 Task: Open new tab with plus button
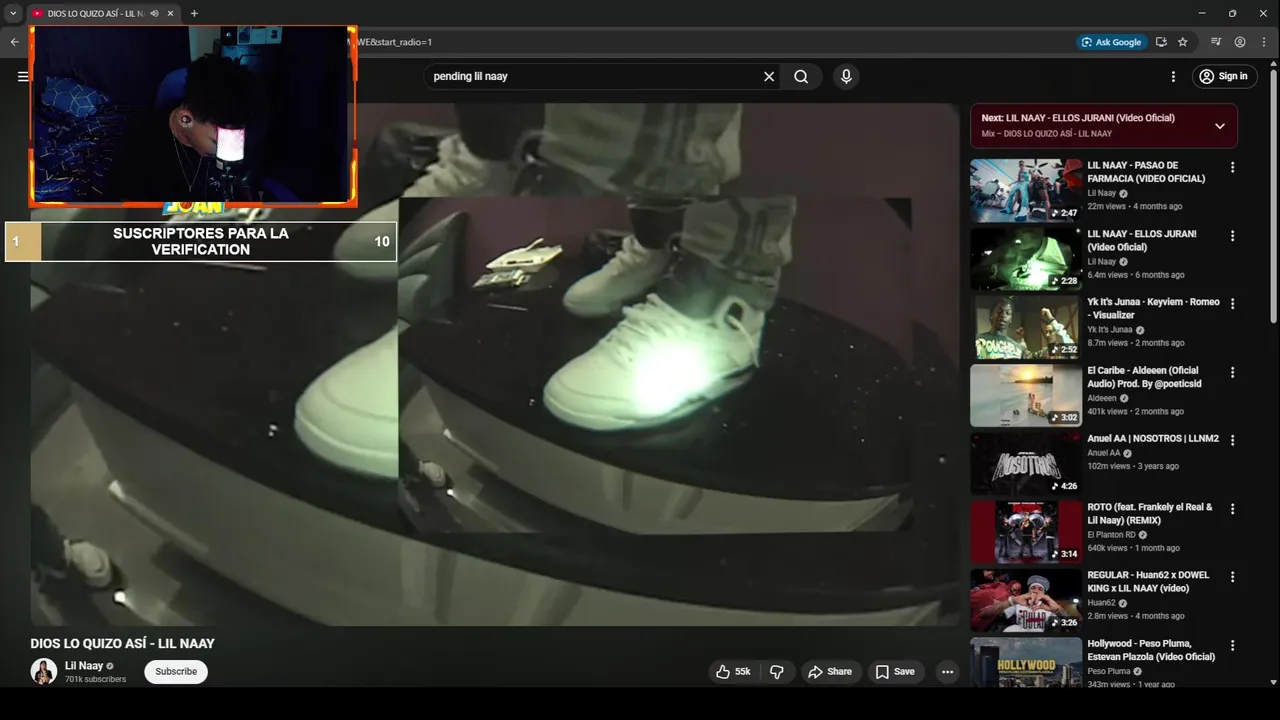tap(194, 13)
